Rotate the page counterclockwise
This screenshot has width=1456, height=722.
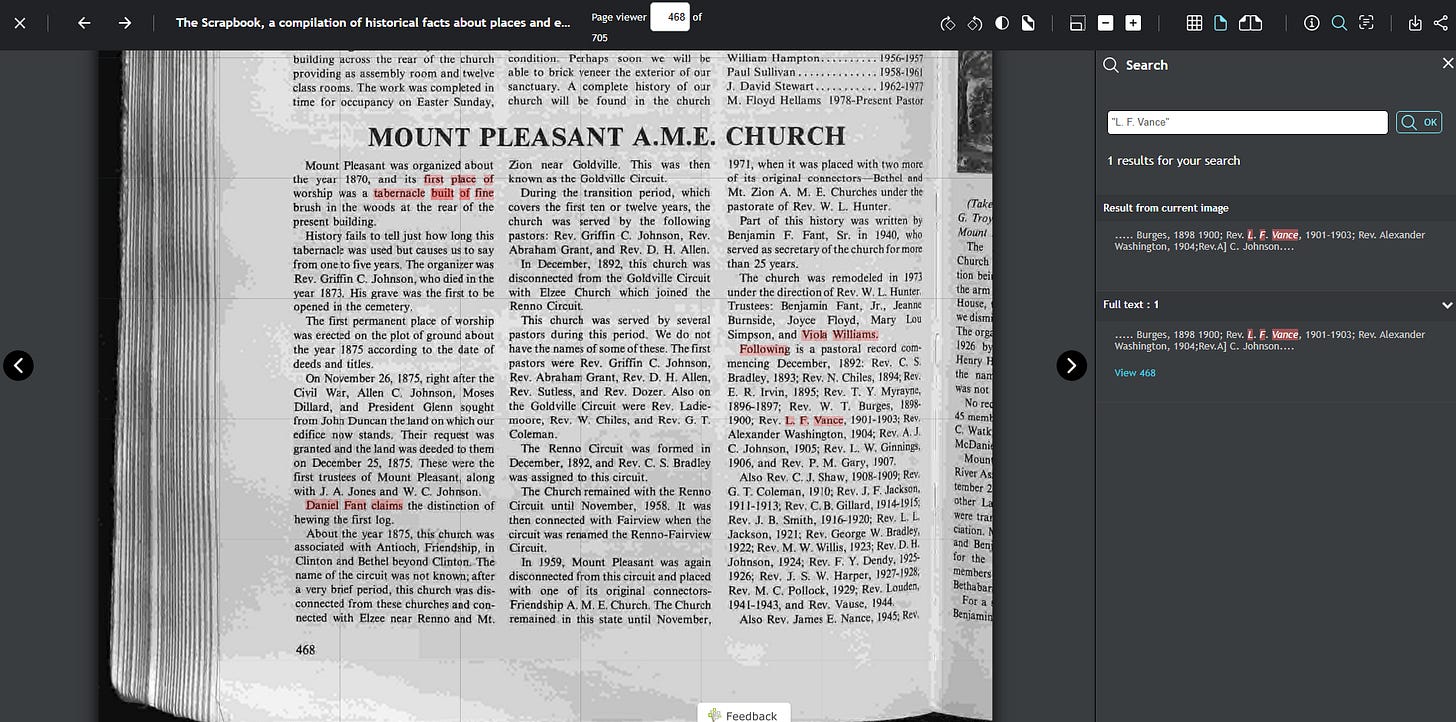pos(975,23)
